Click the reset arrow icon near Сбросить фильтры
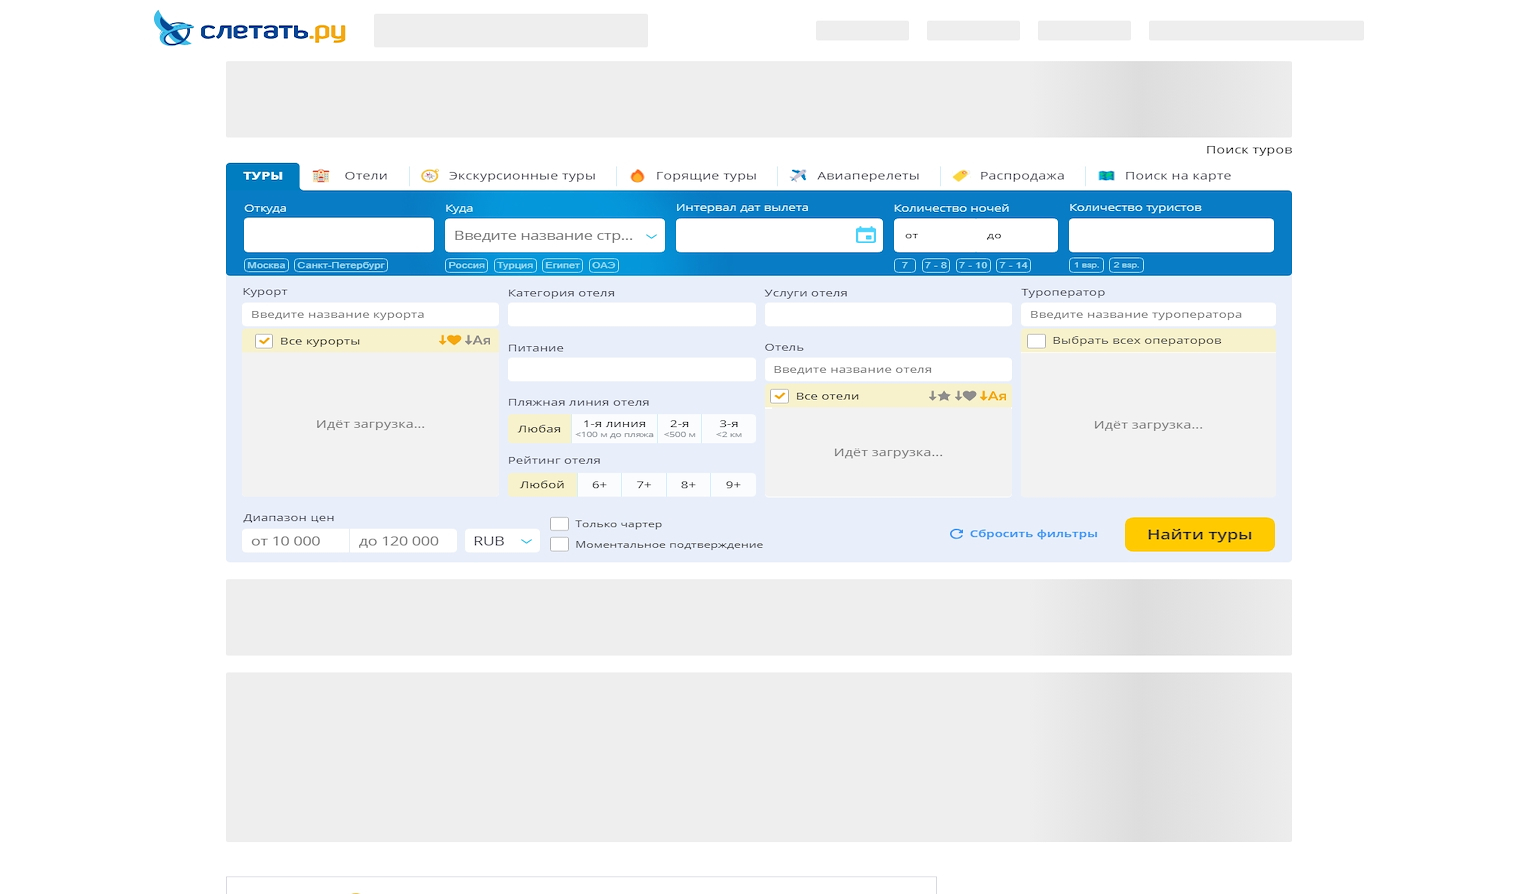 956,534
